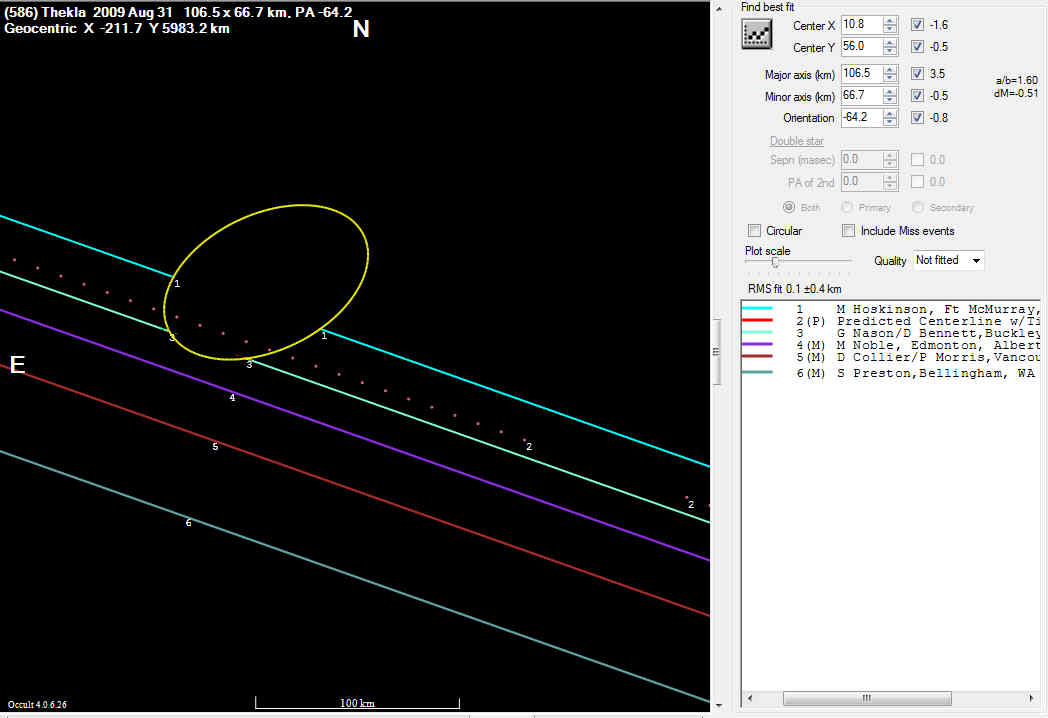Click the observer list horizontal scrollbar thumb
This screenshot has height=718, width=1048.
(x=867, y=698)
